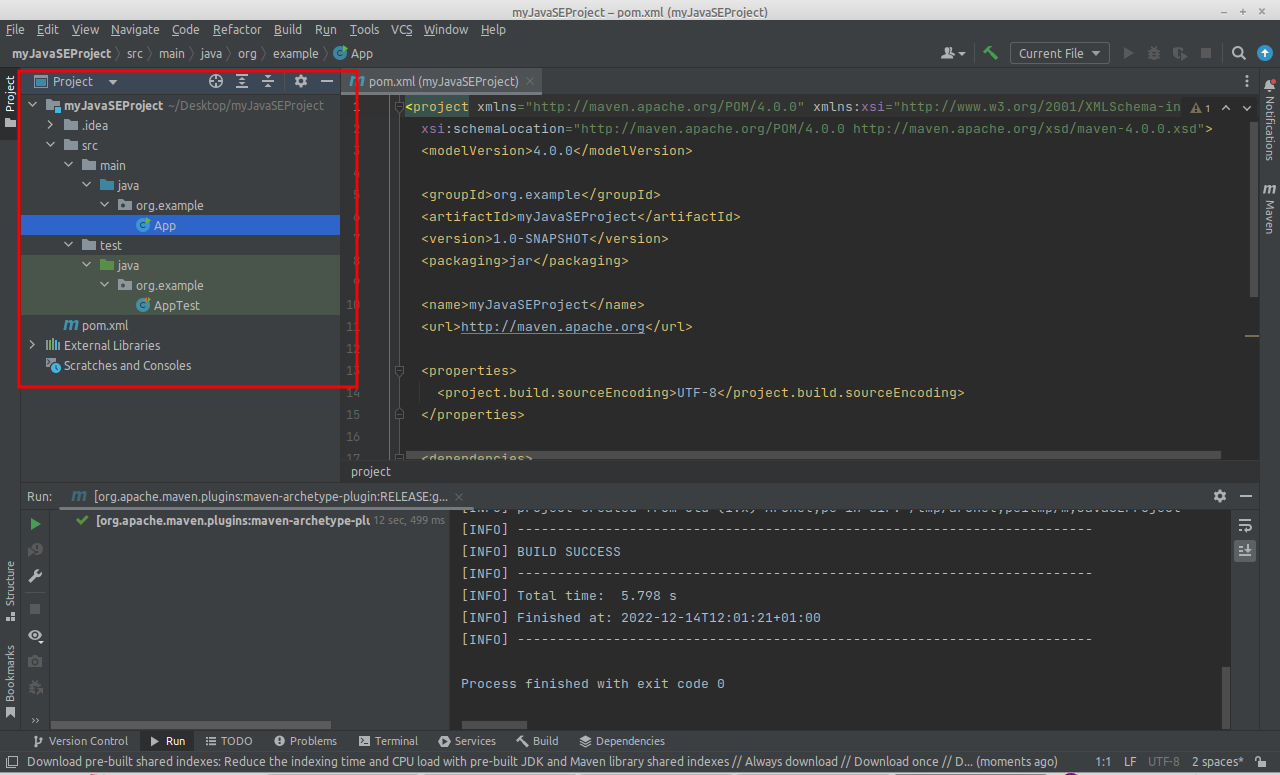Hide the Project panel with the minus icon
This screenshot has height=775, width=1280.
326,81
